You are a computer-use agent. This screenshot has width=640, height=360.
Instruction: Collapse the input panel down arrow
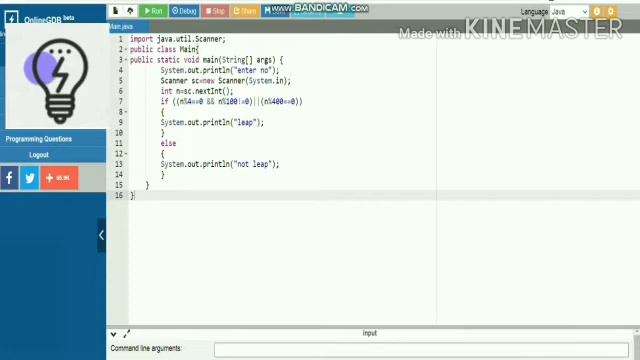pyautogui.click(x=113, y=334)
